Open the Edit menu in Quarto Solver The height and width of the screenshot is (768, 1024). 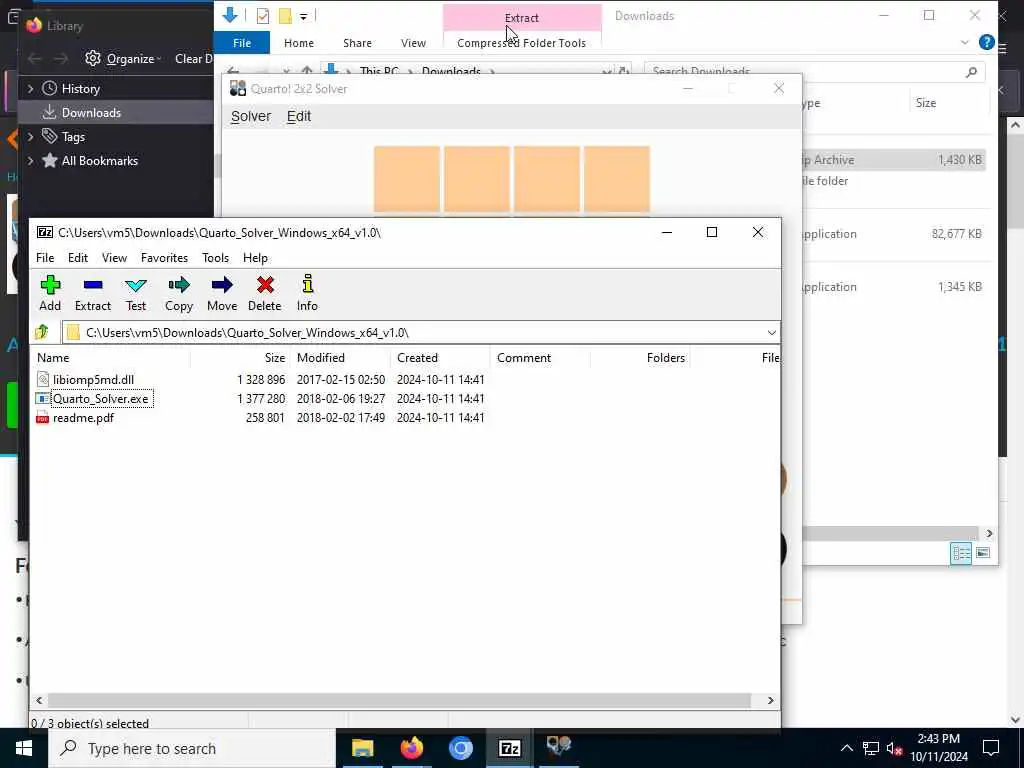pyautogui.click(x=299, y=116)
